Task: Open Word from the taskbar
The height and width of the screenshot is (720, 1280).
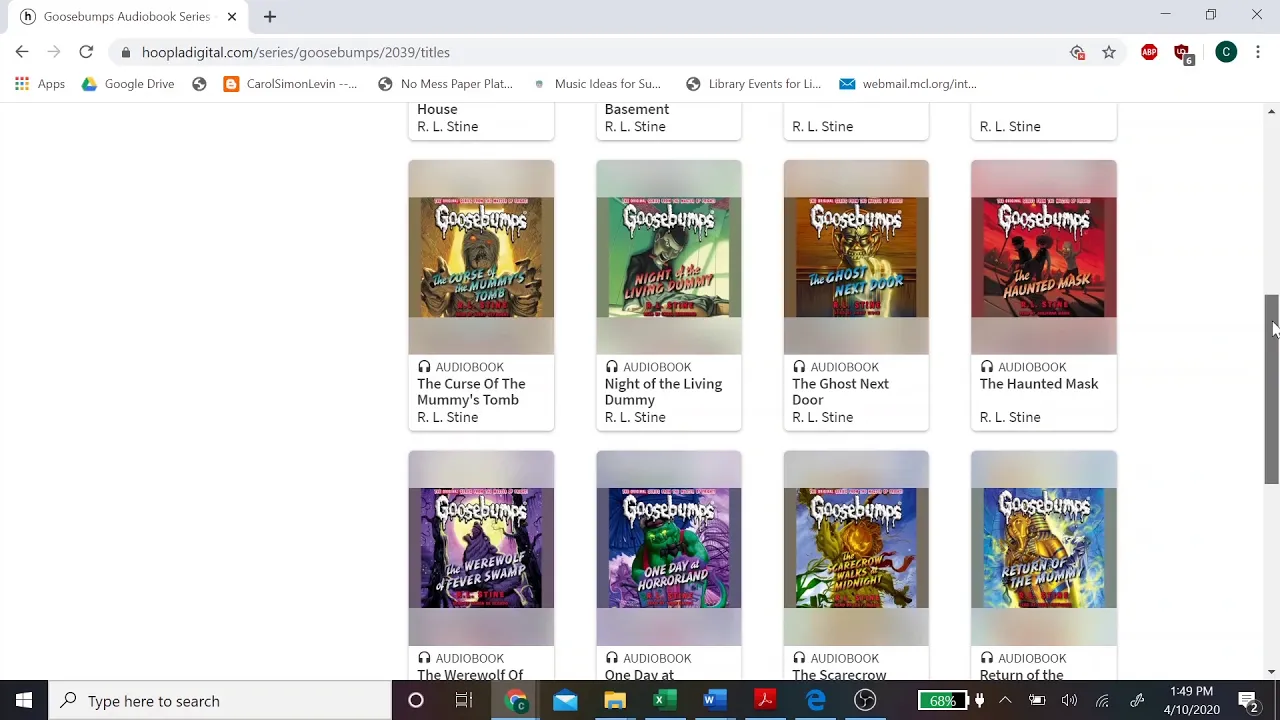Action: coord(712,701)
